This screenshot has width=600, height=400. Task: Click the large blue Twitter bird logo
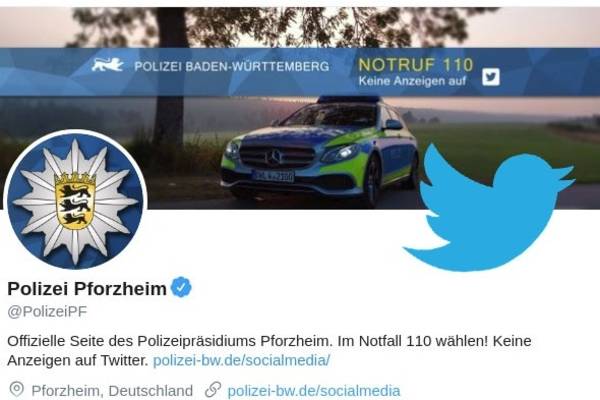tap(489, 207)
